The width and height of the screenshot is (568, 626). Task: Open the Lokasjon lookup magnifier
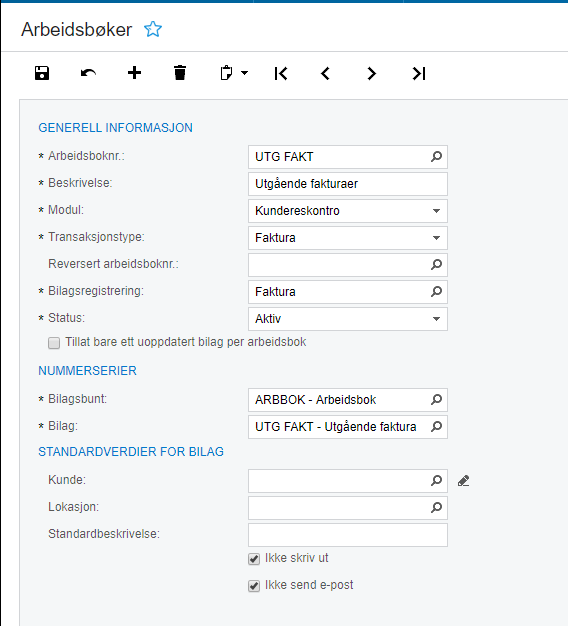(x=437, y=508)
